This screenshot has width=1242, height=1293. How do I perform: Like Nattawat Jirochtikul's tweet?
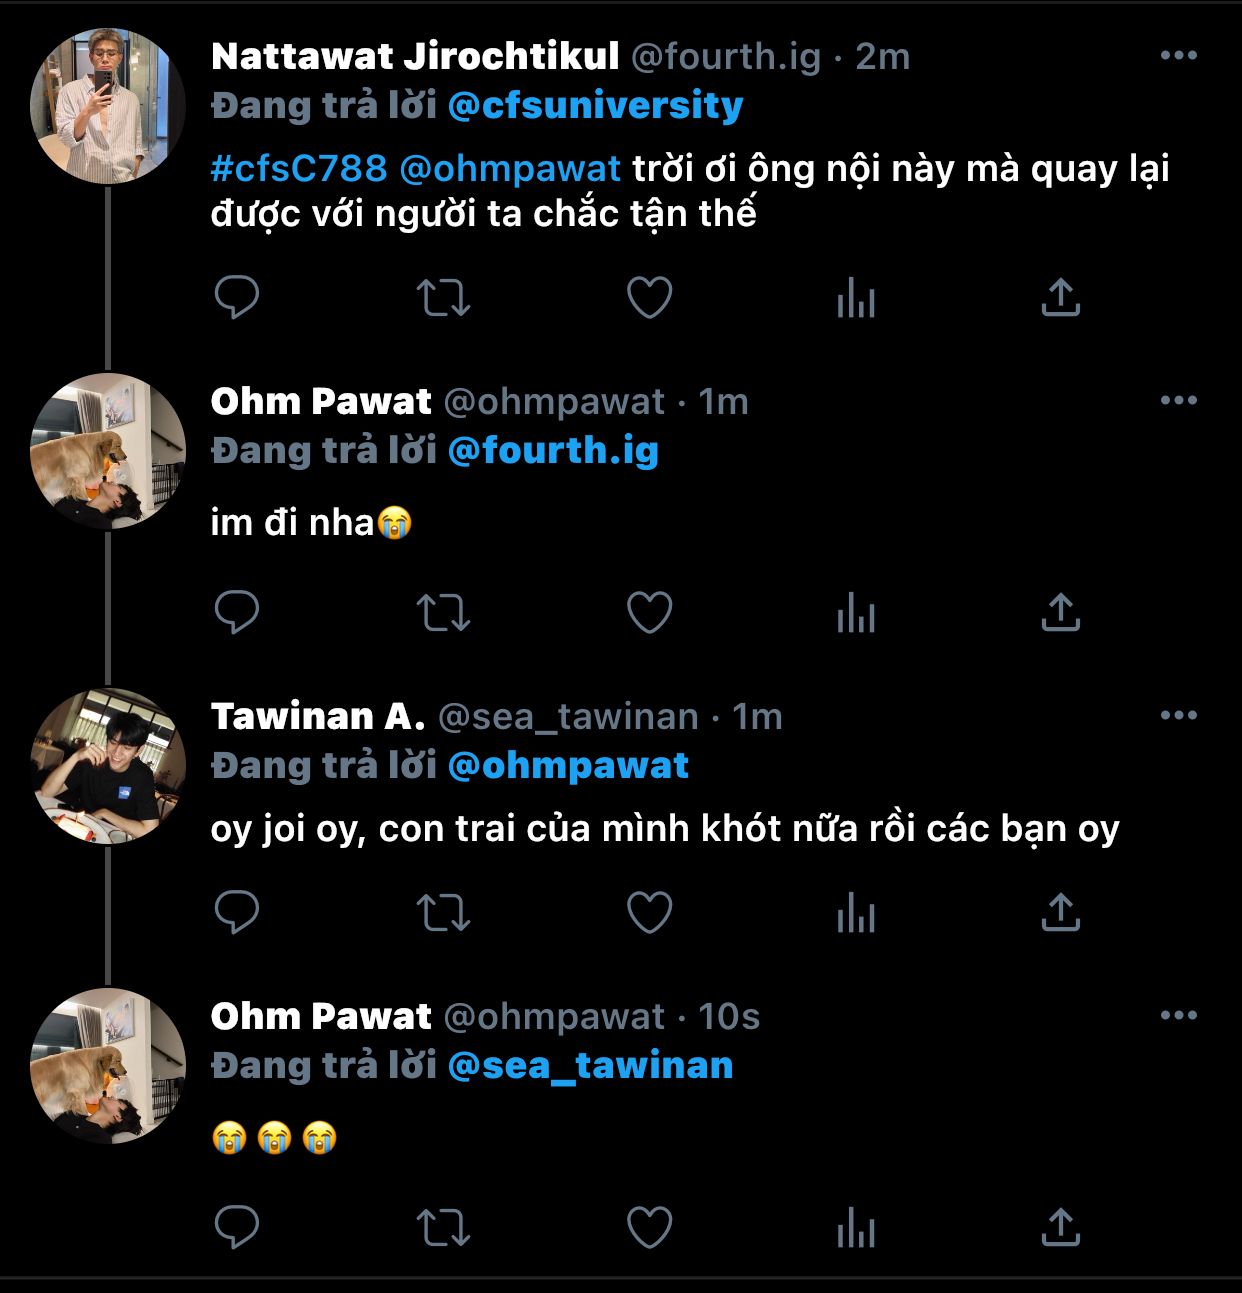pos(649,297)
